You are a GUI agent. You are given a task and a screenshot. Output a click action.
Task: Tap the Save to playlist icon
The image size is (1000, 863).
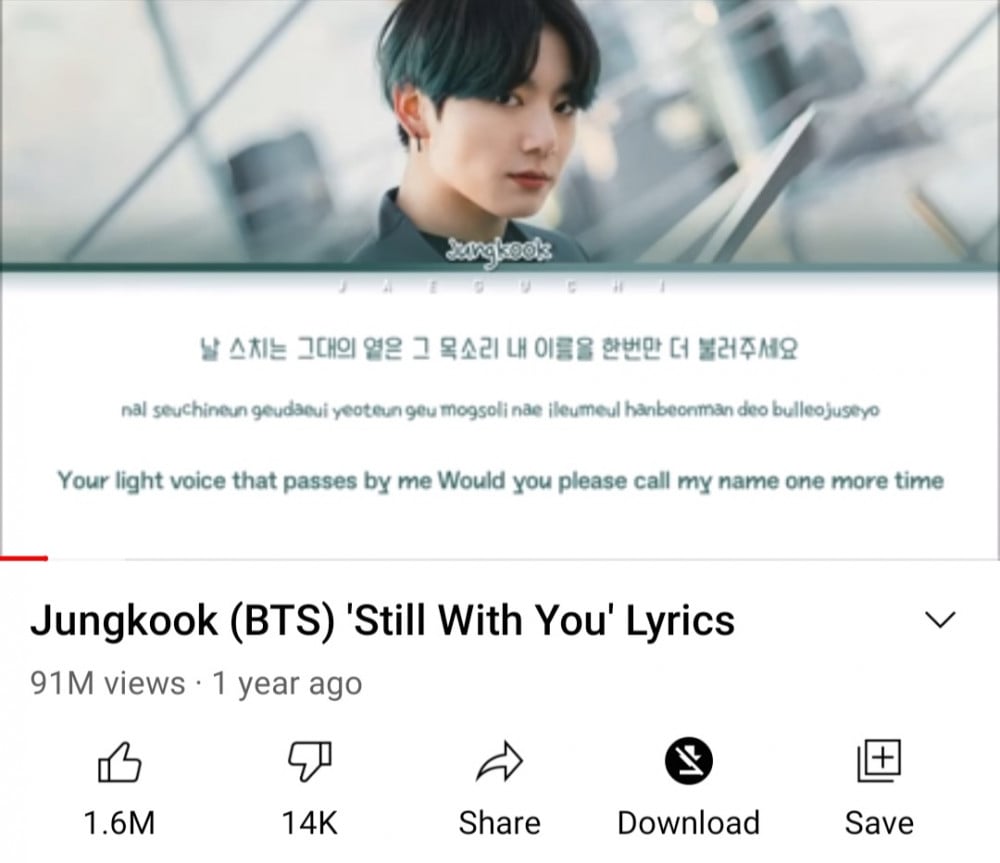pos(879,761)
